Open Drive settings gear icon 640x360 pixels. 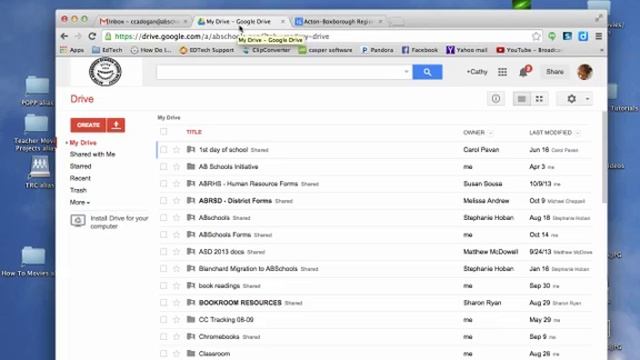[x=571, y=99]
